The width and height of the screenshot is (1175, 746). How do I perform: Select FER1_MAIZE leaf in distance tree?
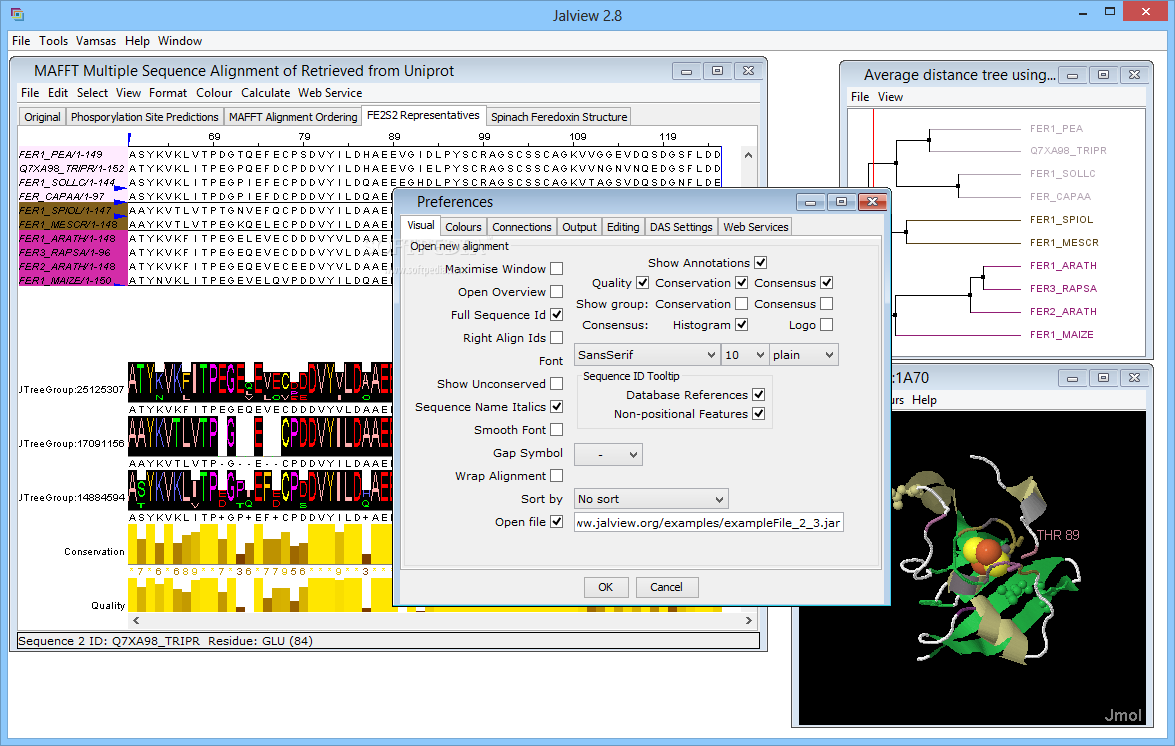[x=1061, y=335]
